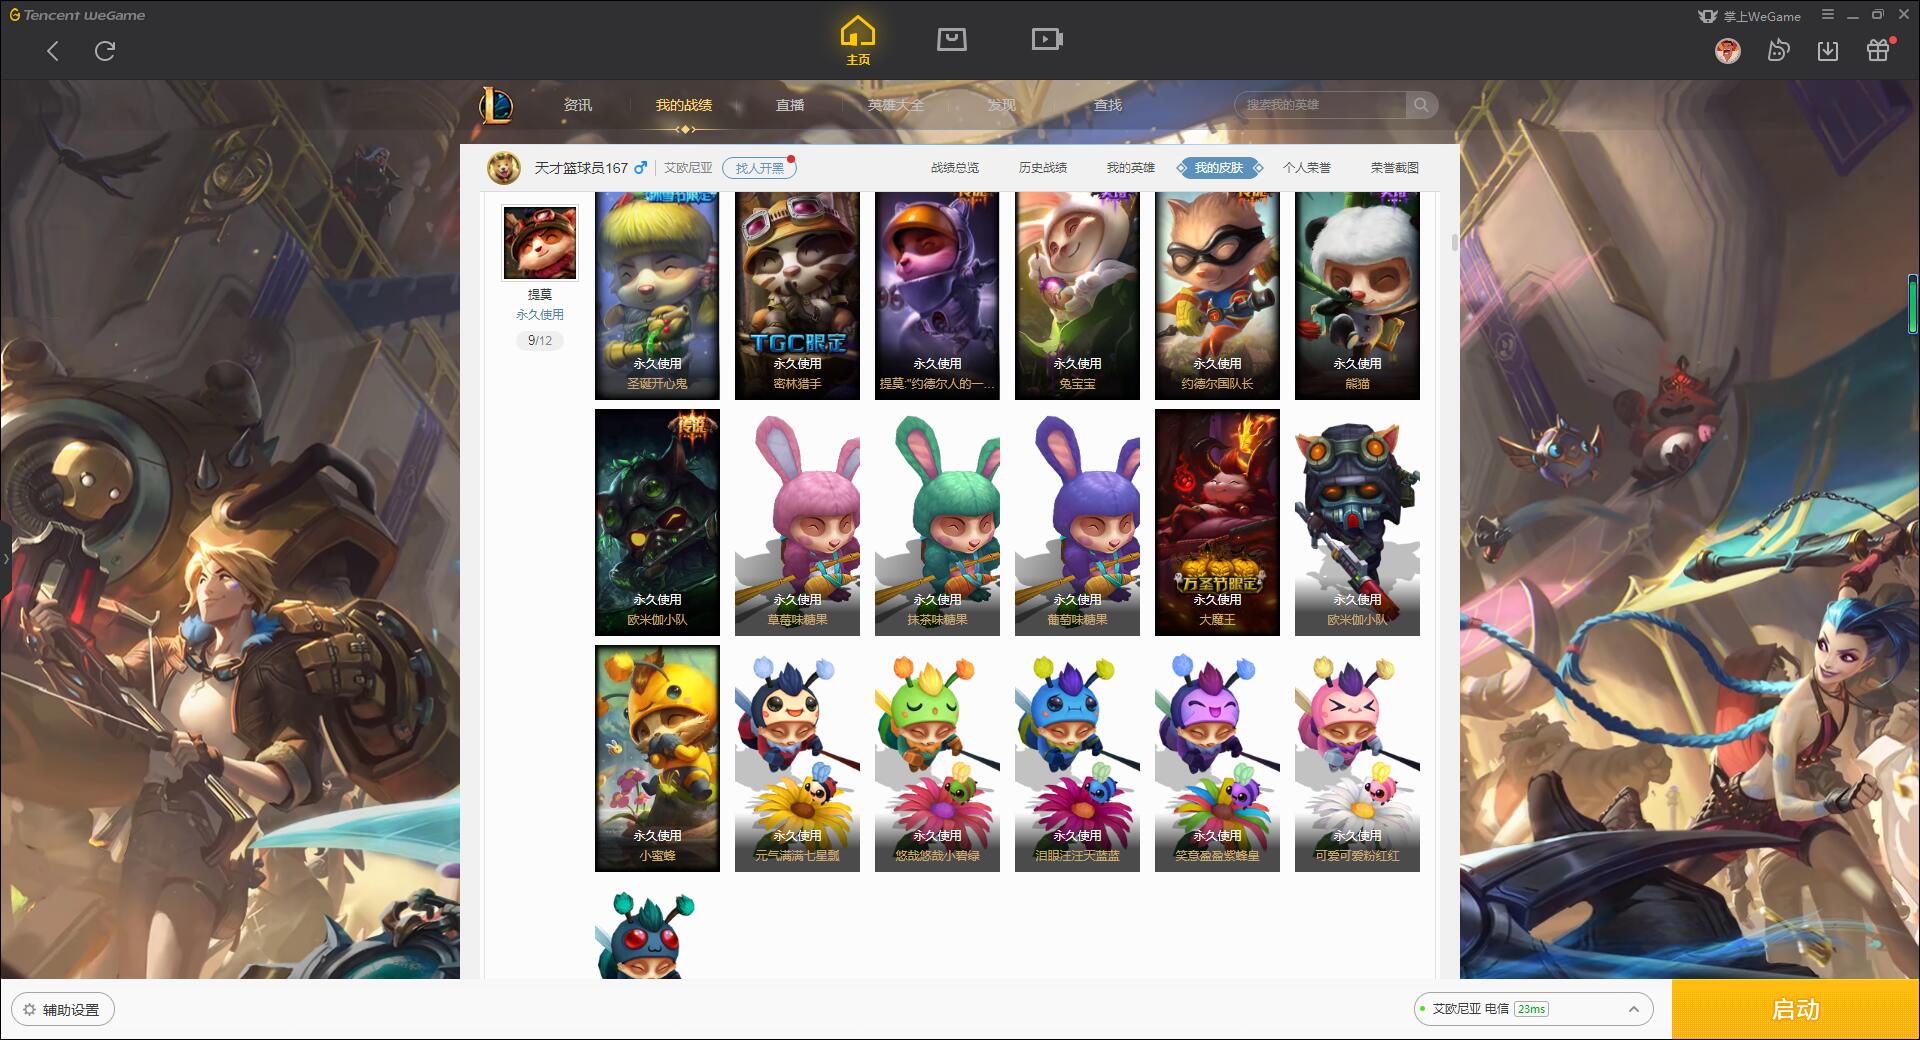The width and height of the screenshot is (1920, 1040).
Task: Select the 草莓味糖果 skin chroma
Action: pos(797,523)
